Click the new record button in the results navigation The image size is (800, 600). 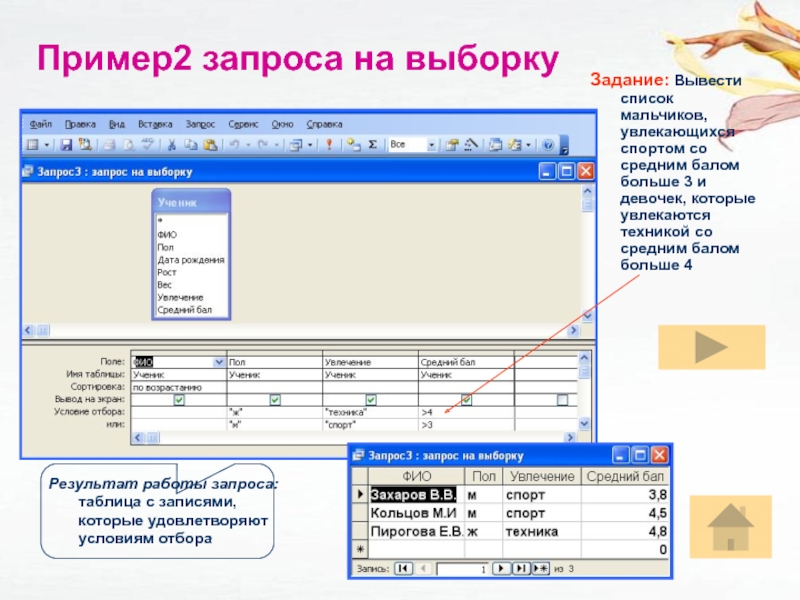coord(540,568)
